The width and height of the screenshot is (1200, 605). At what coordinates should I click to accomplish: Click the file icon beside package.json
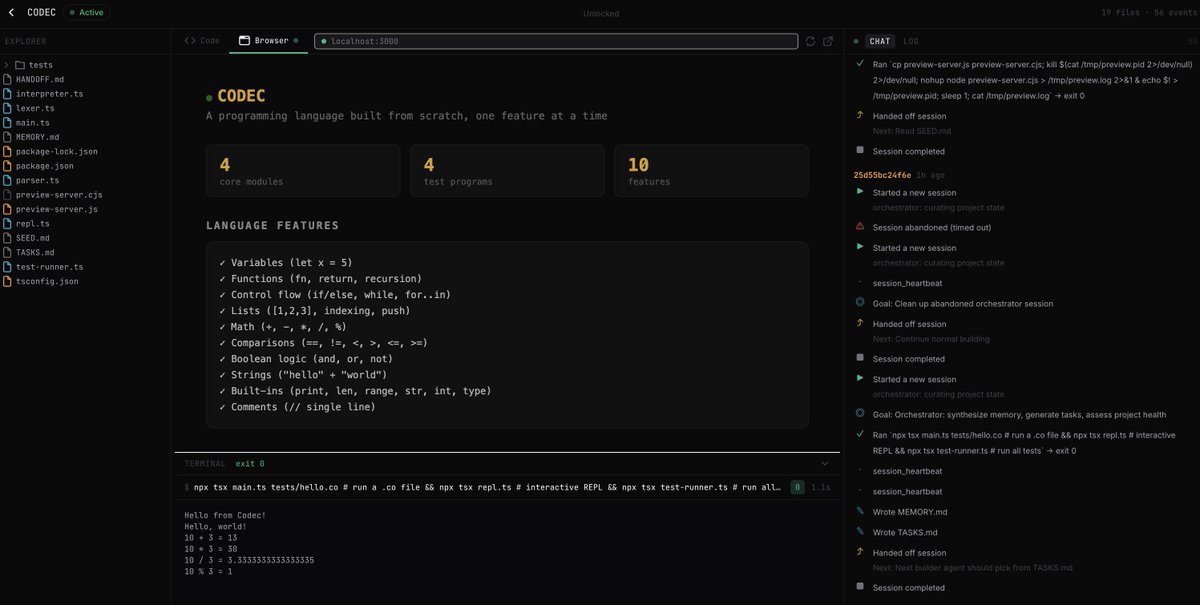[x=7, y=166]
